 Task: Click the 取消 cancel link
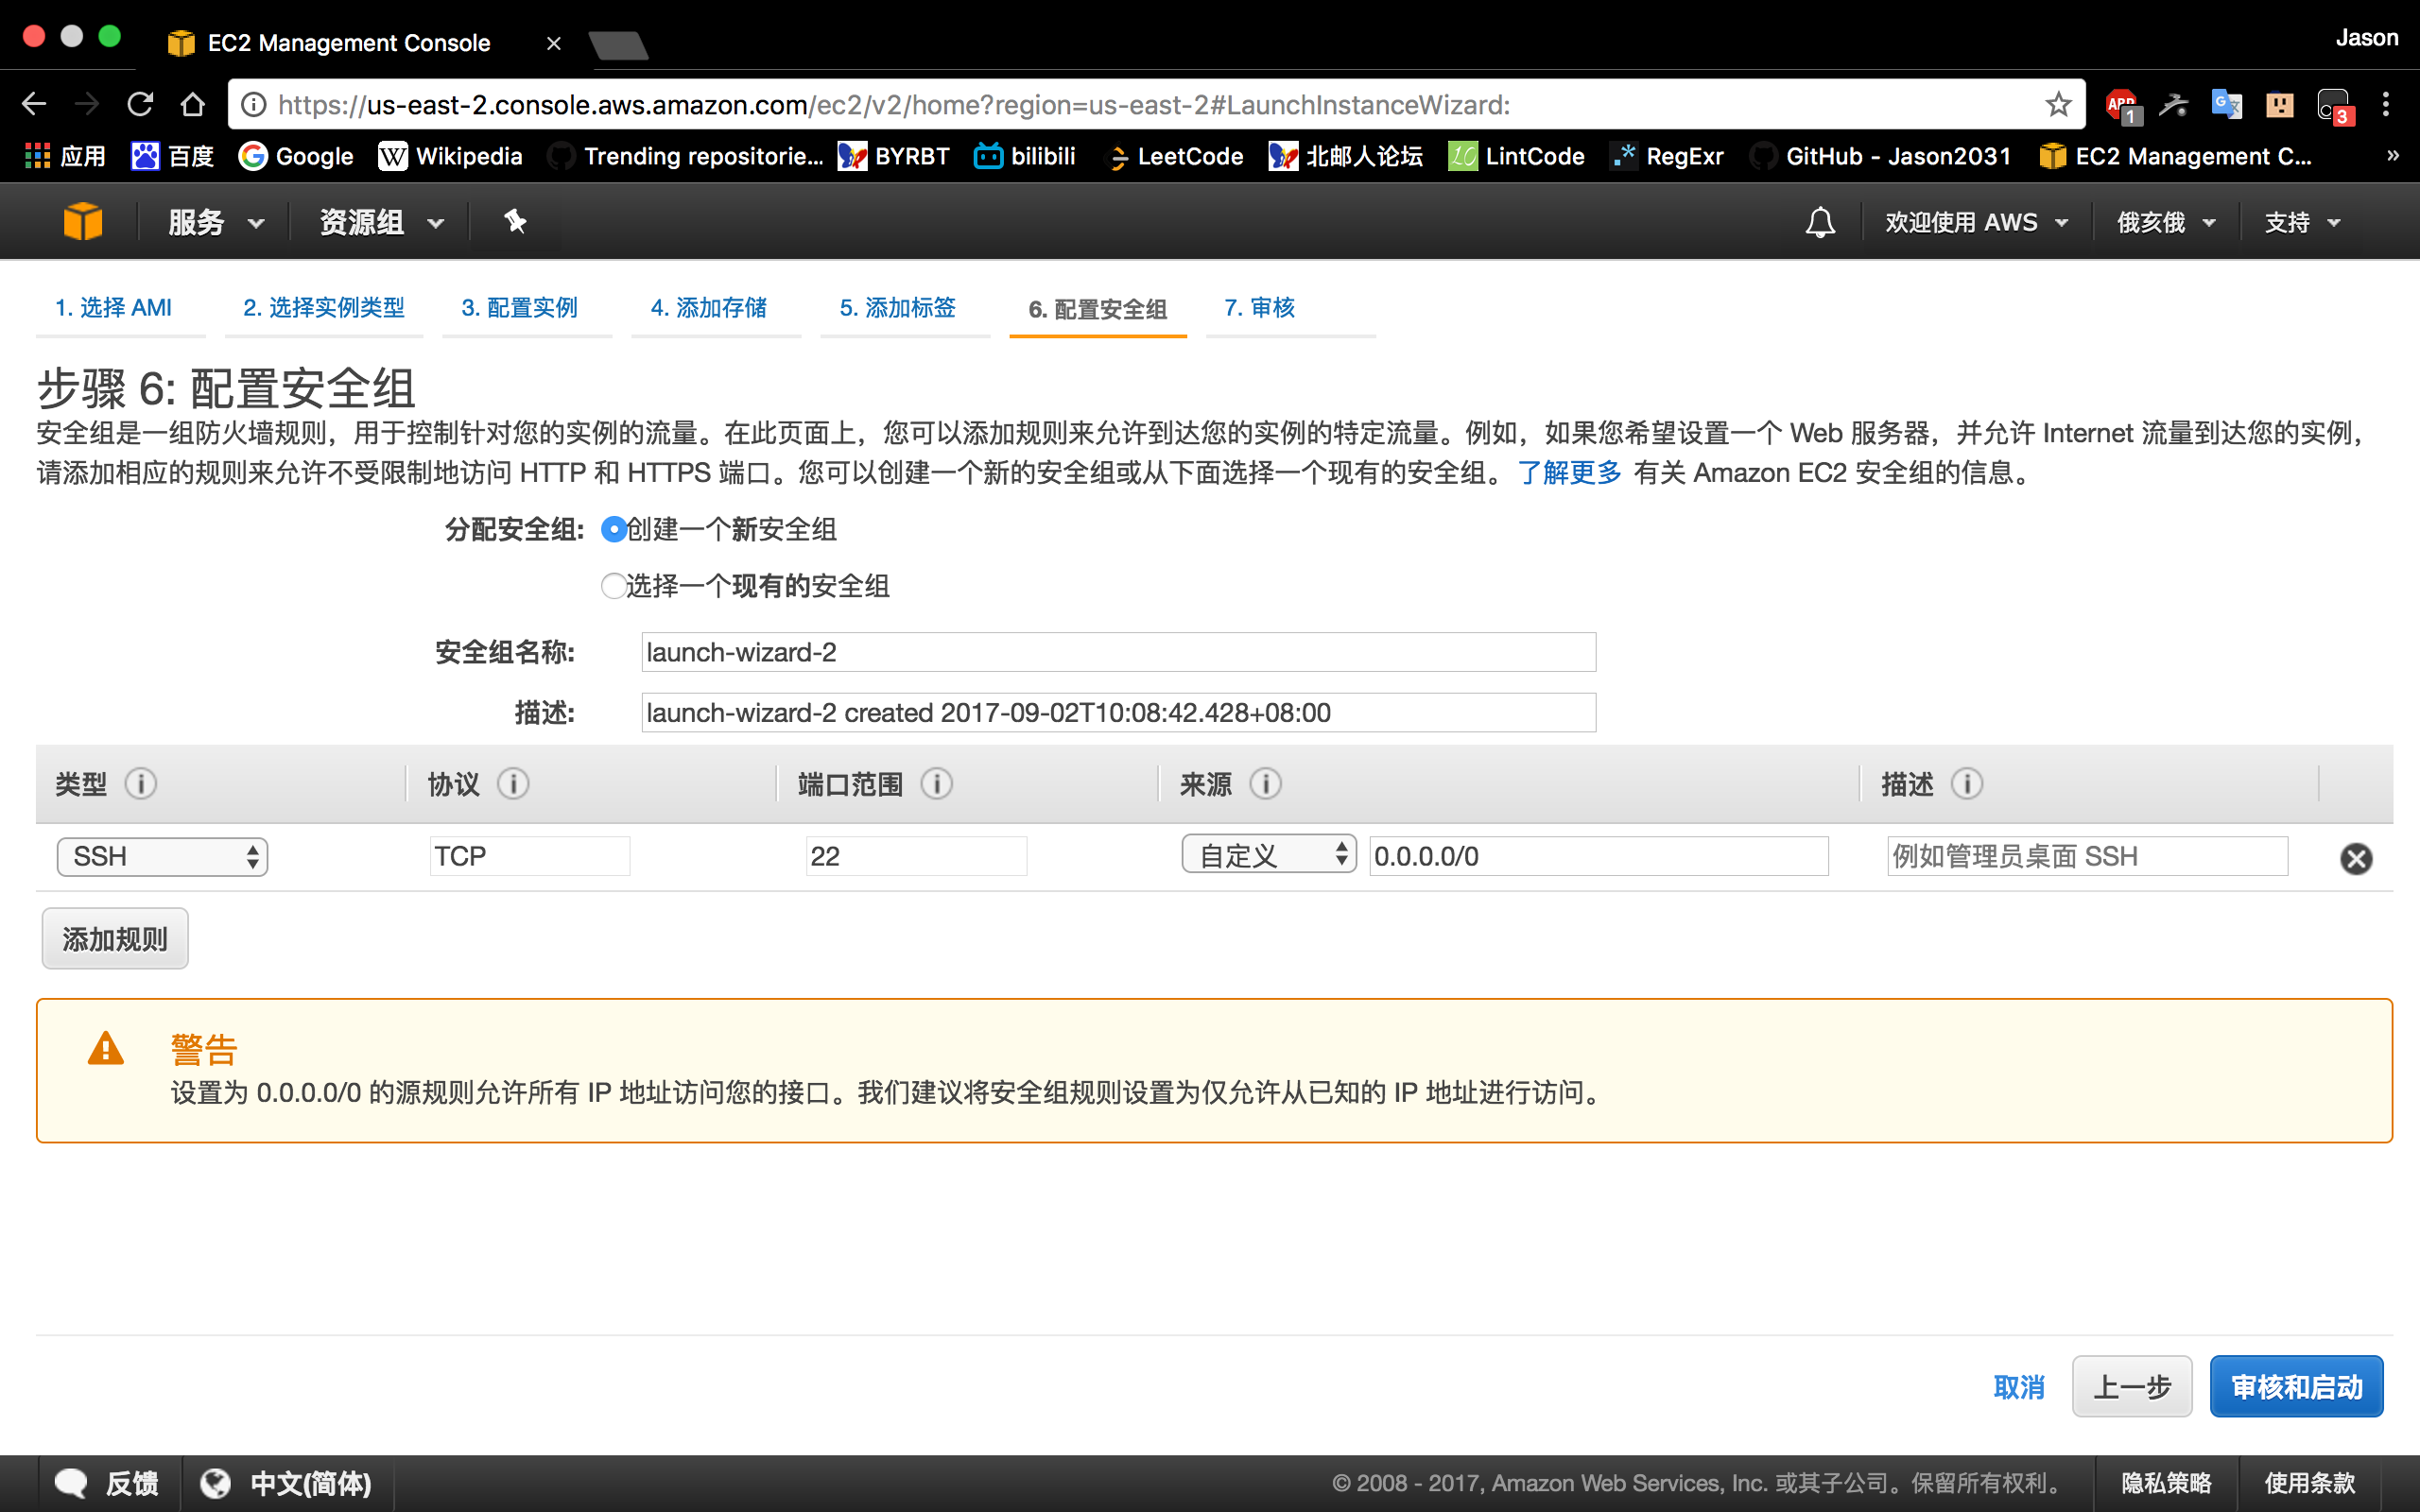click(x=2019, y=1387)
